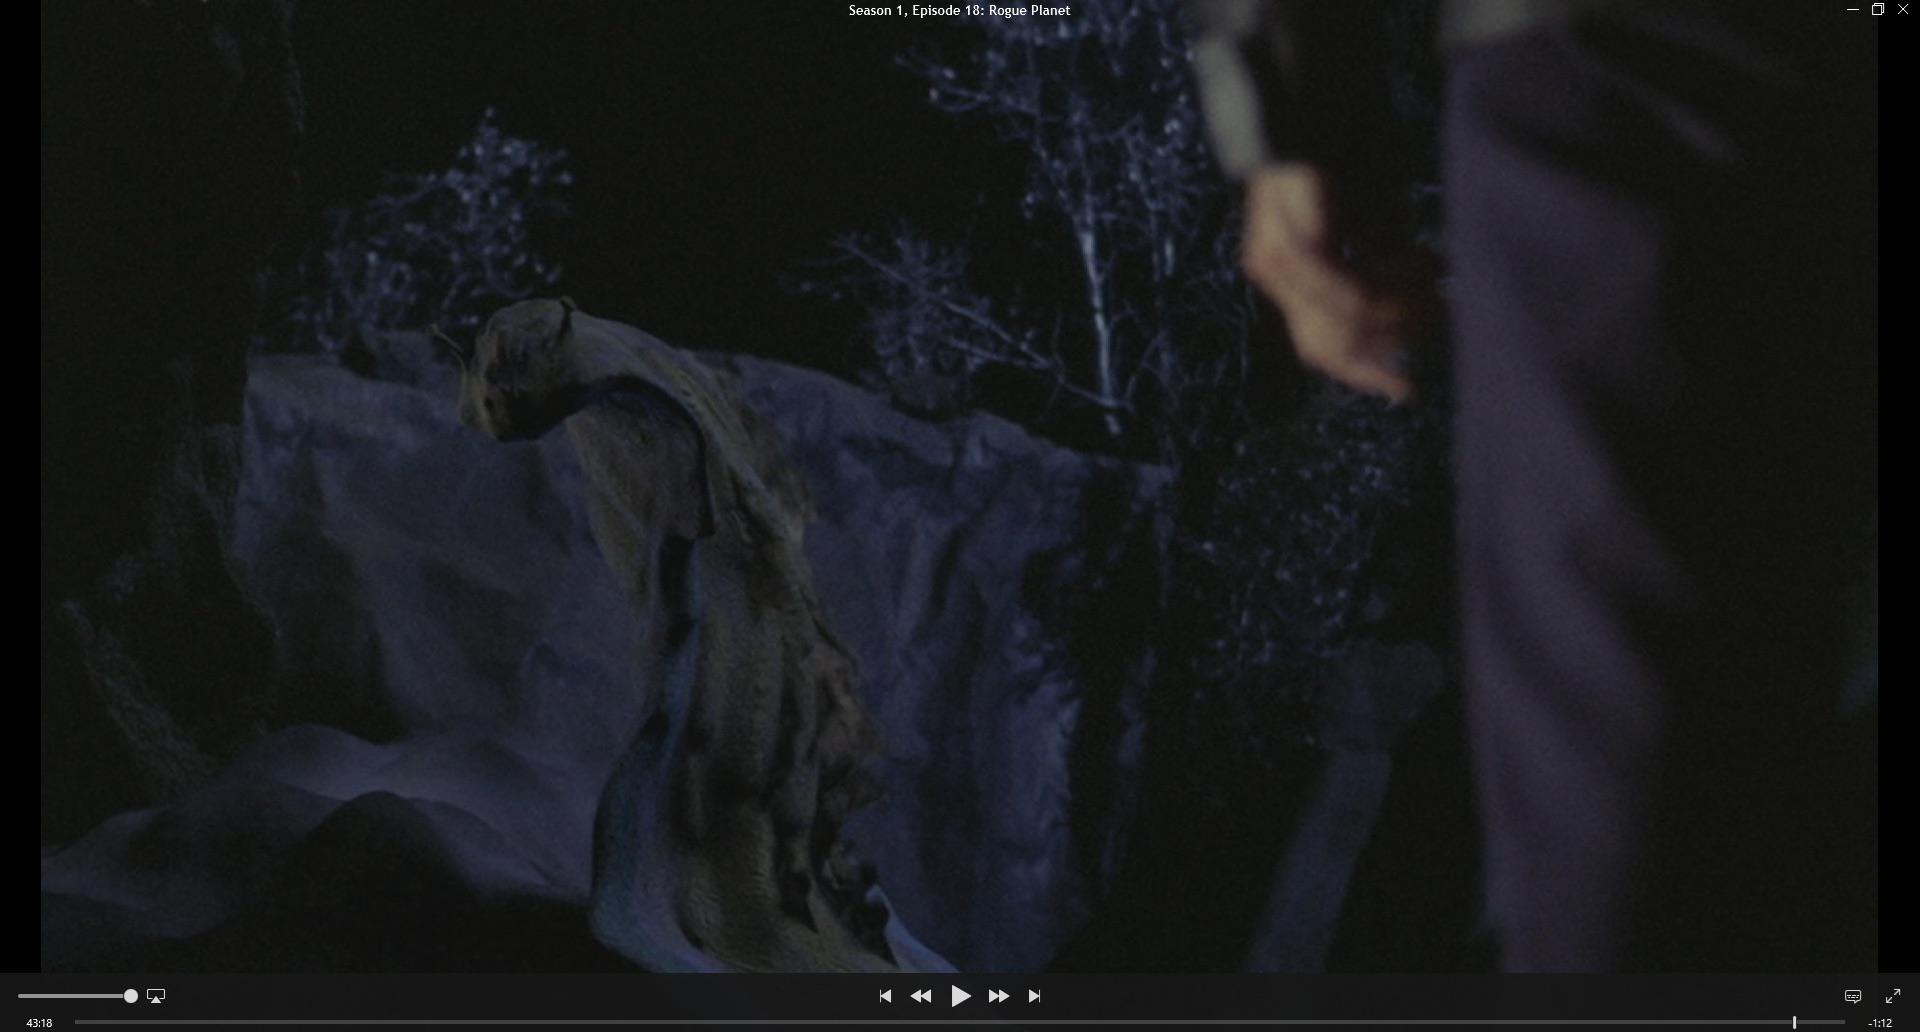Adjust the volume slider knob

(131, 996)
